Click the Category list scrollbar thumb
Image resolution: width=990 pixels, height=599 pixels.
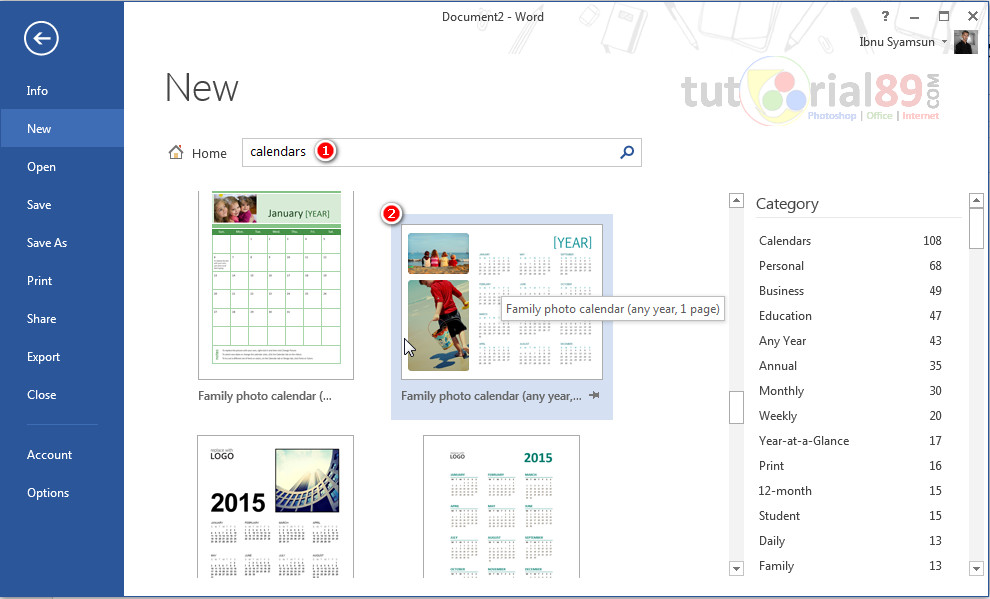pyautogui.click(x=976, y=228)
